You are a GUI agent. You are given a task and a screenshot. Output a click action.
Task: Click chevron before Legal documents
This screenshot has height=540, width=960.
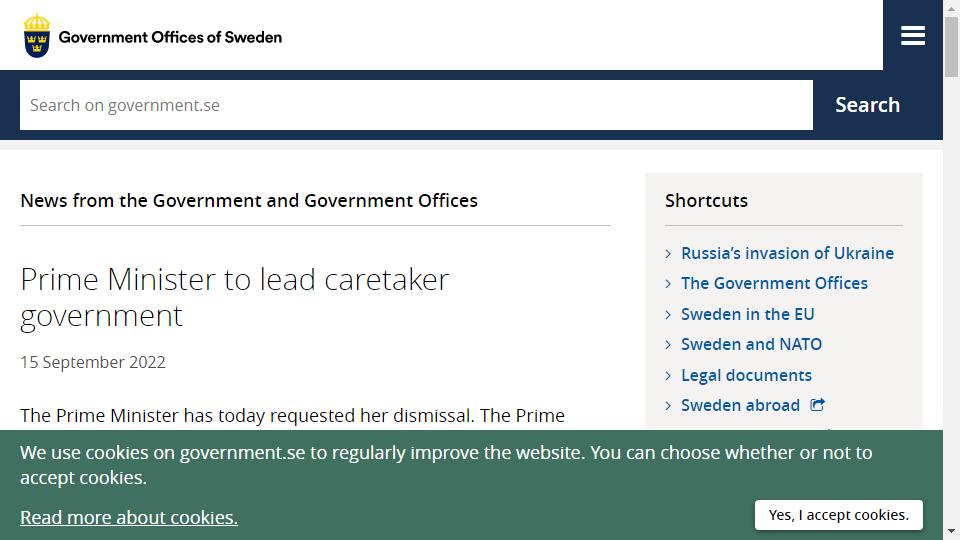tap(669, 375)
